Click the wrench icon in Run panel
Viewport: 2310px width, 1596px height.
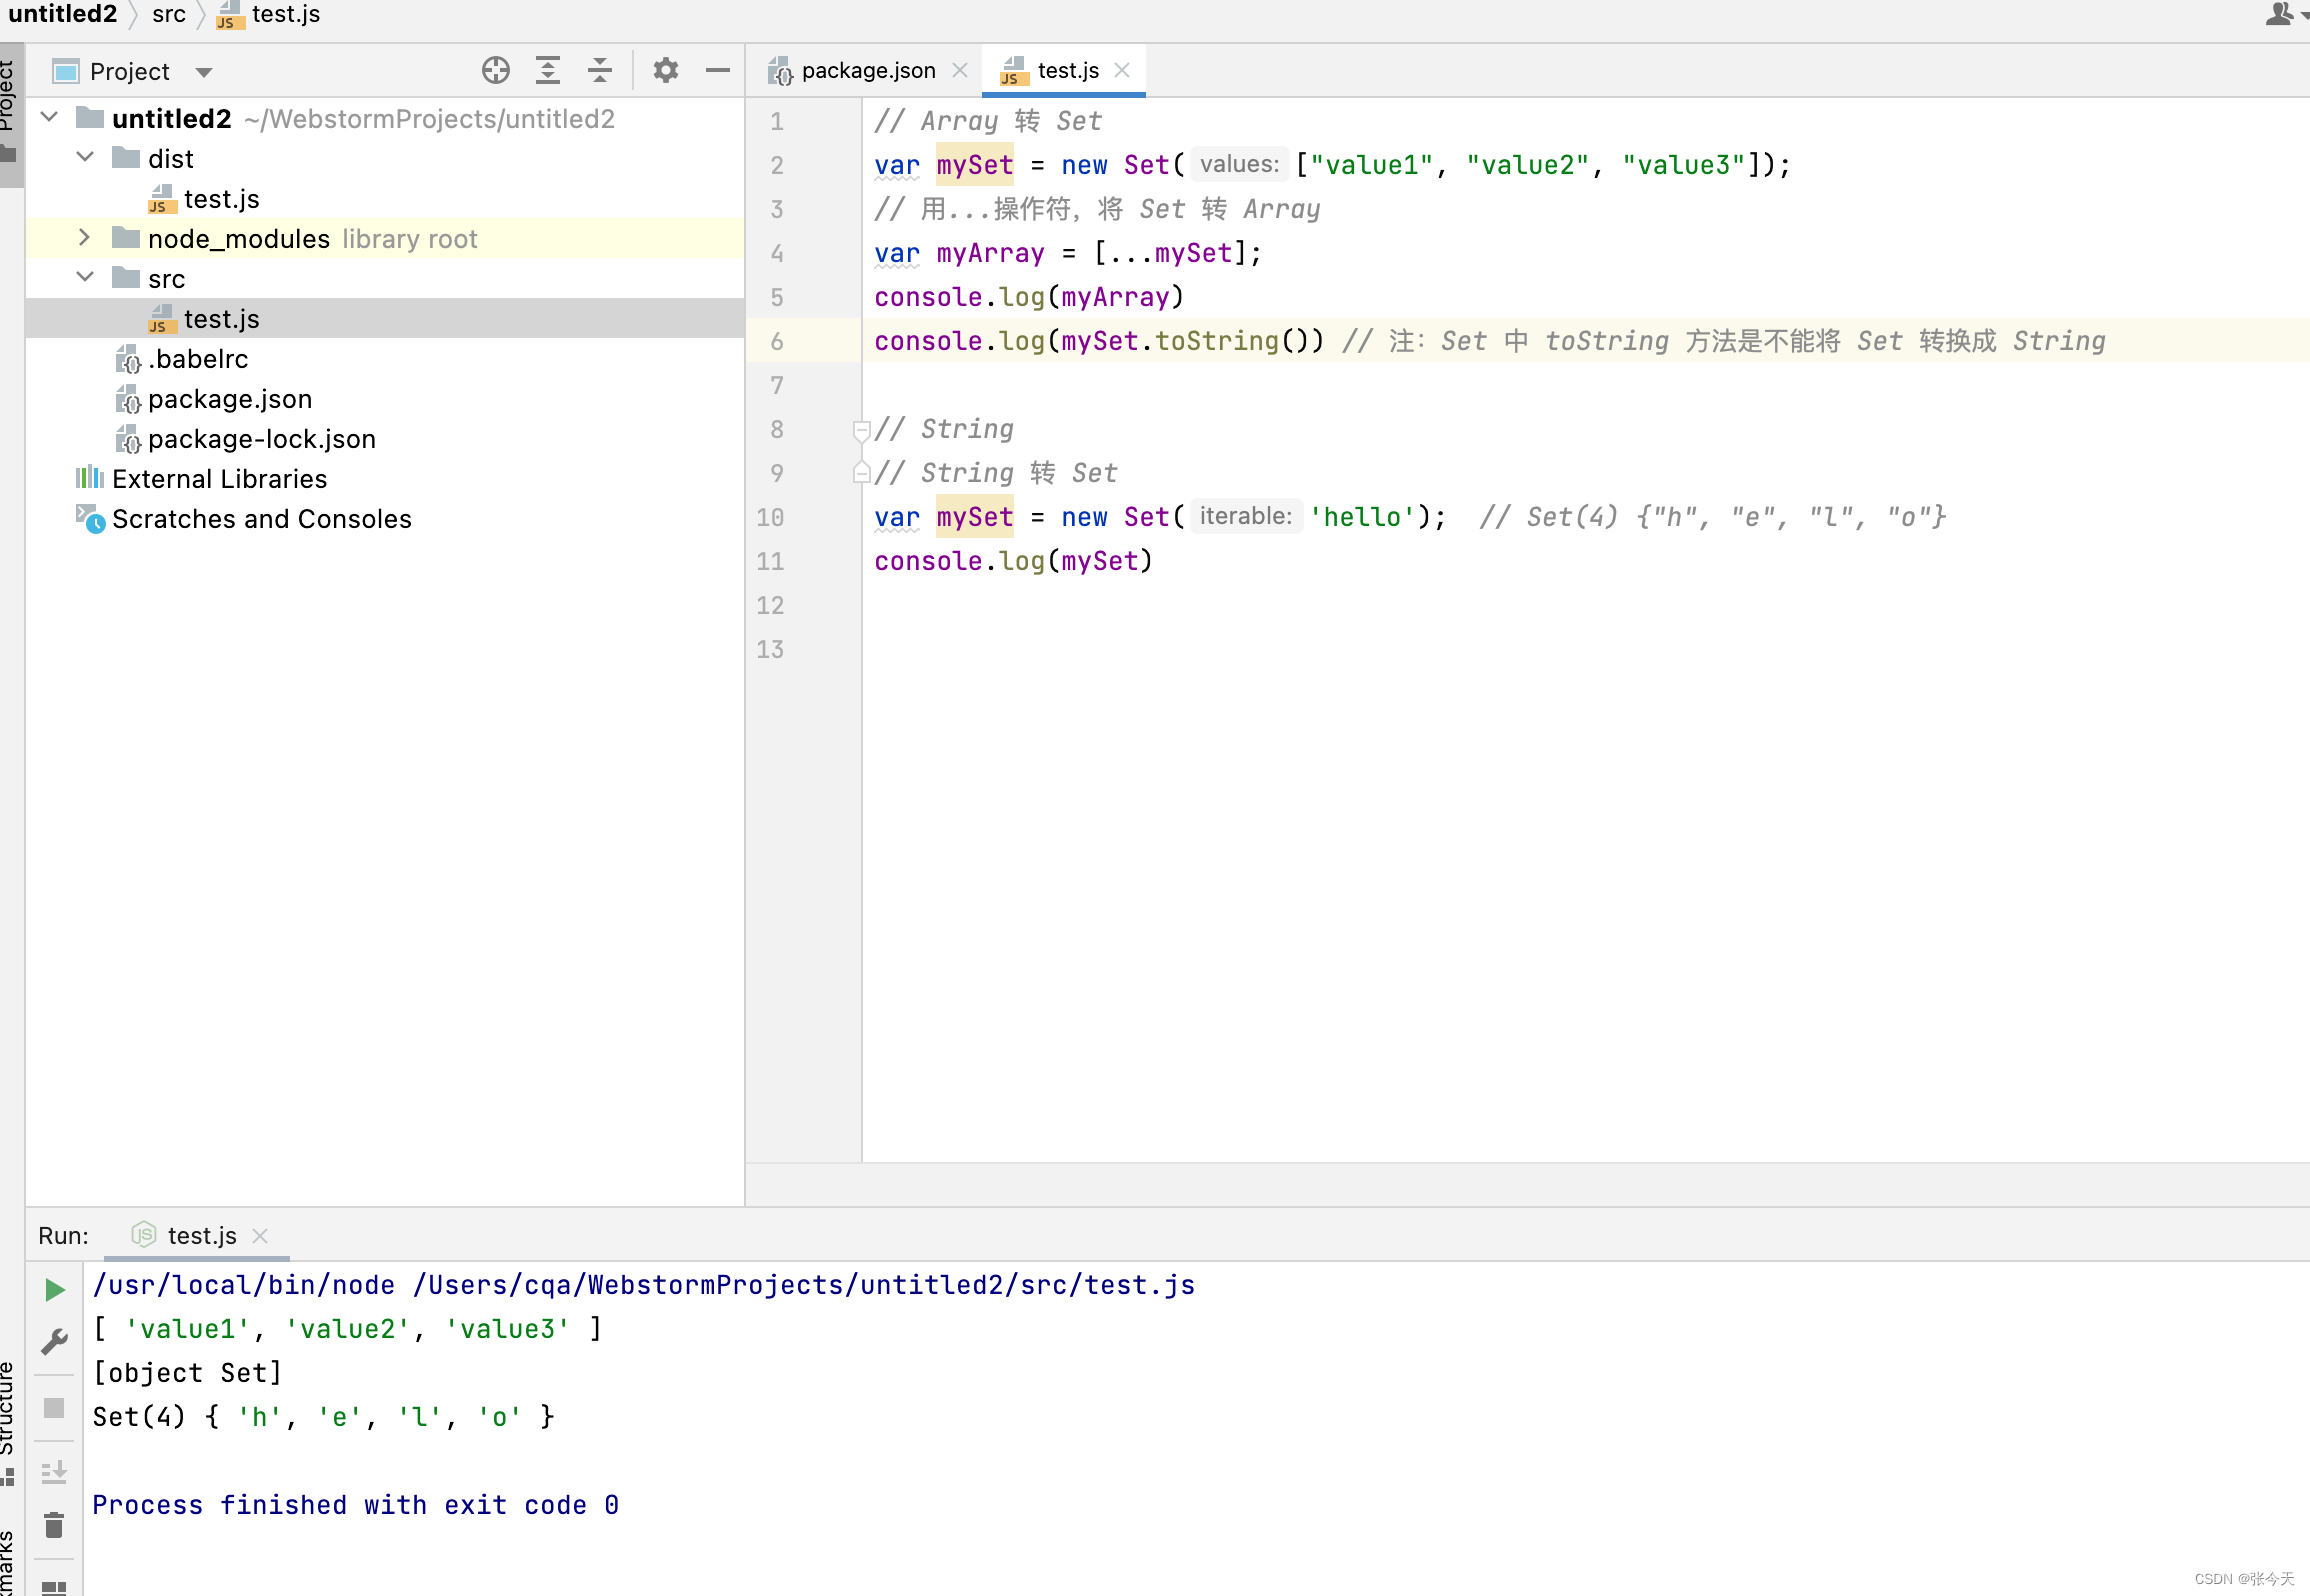55,1342
